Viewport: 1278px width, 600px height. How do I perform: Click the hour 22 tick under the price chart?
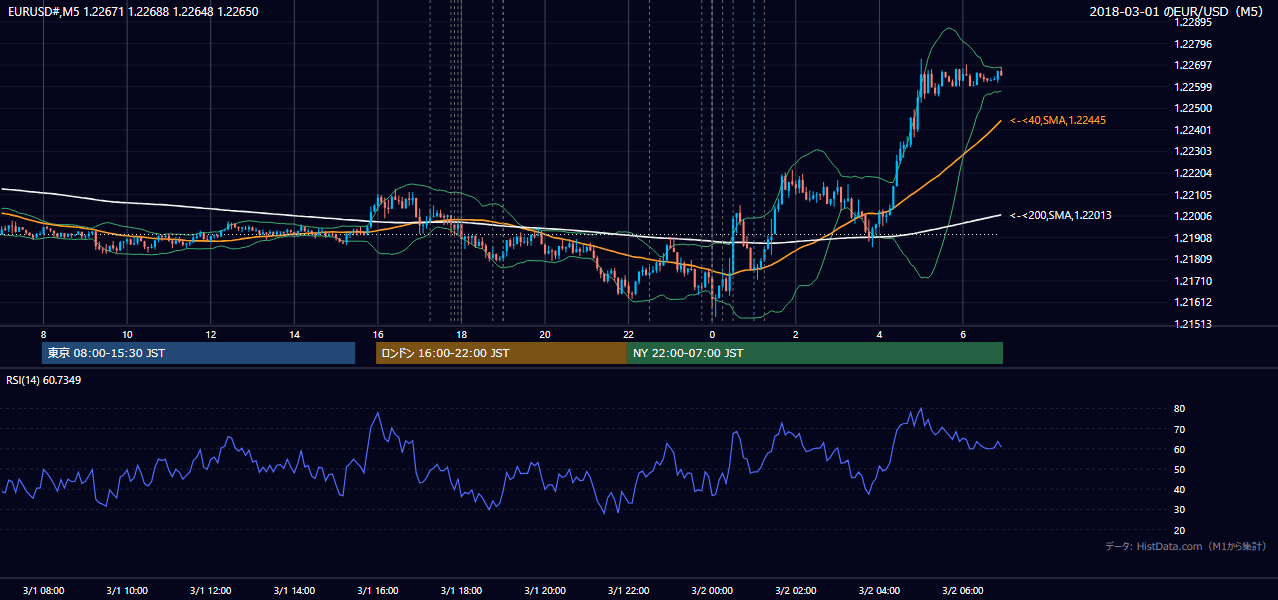point(628,333)
